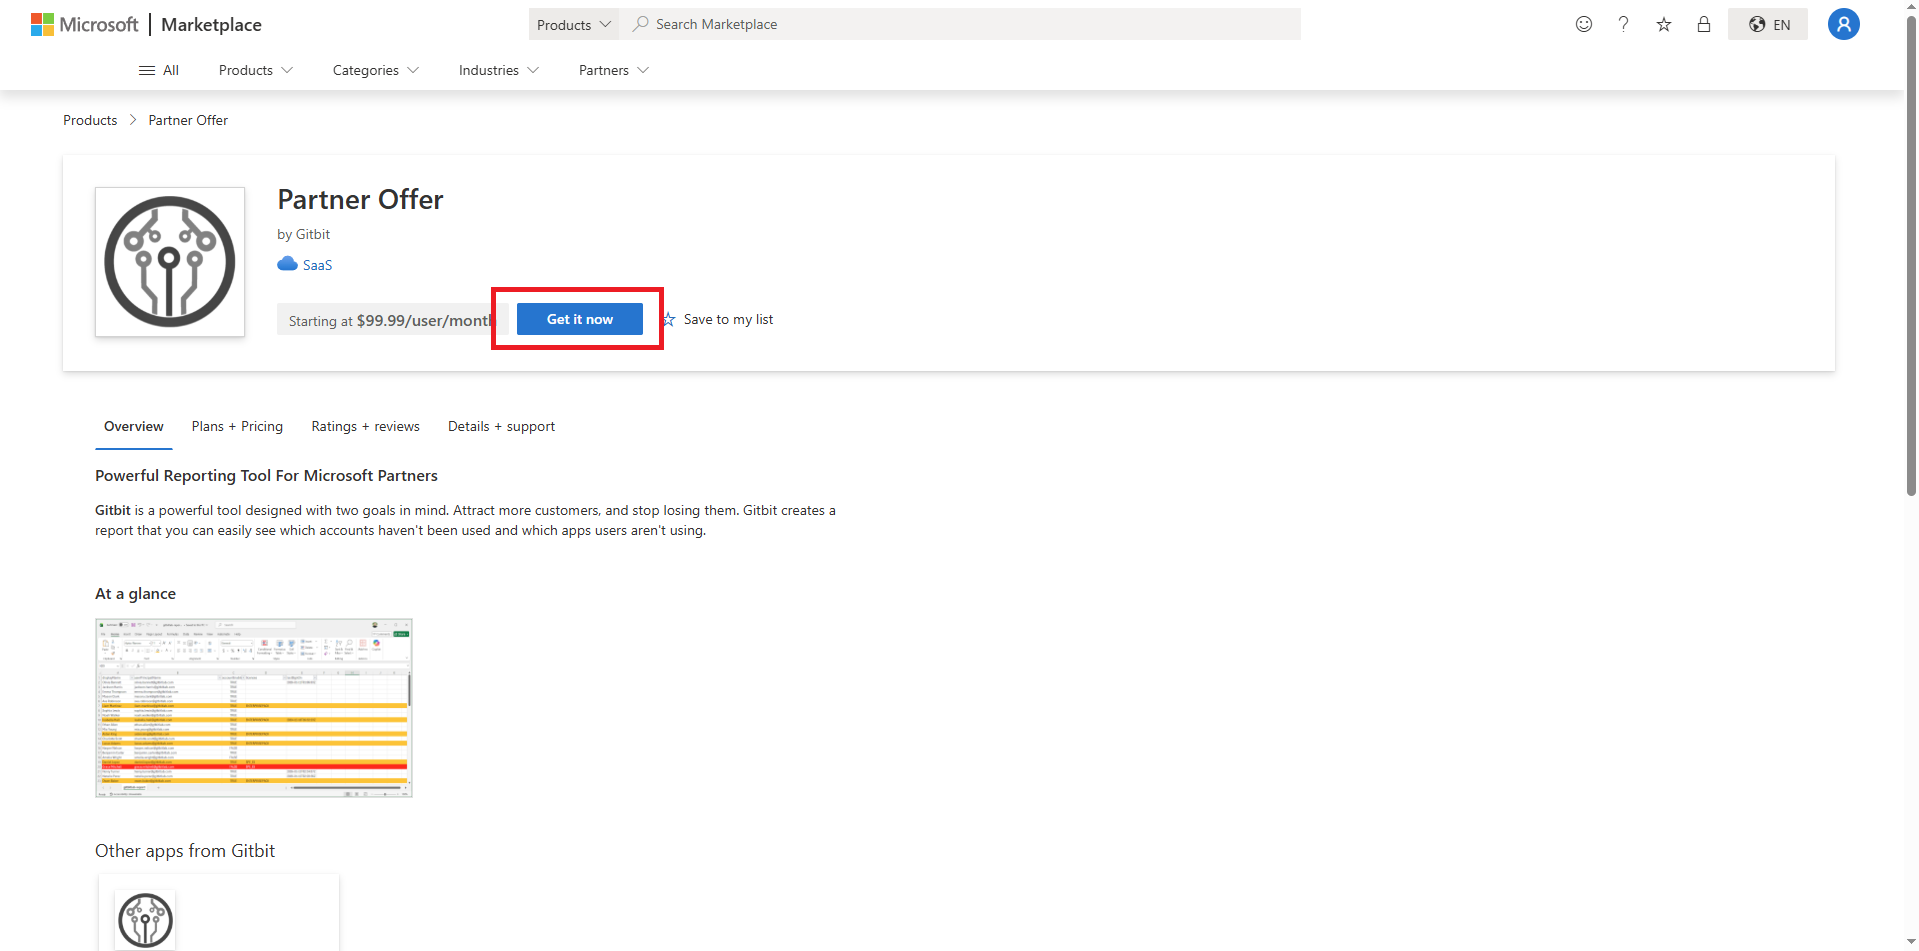The height and width of the screenshot is (951, 1919).
Task: Go to Products breadcrumb link
Action: coord(90,120)
